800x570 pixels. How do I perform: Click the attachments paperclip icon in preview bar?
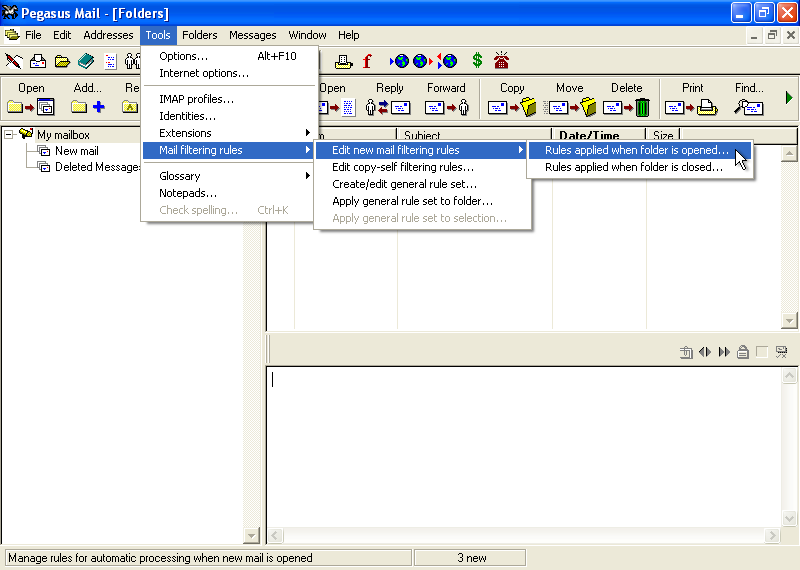[686, 352]
